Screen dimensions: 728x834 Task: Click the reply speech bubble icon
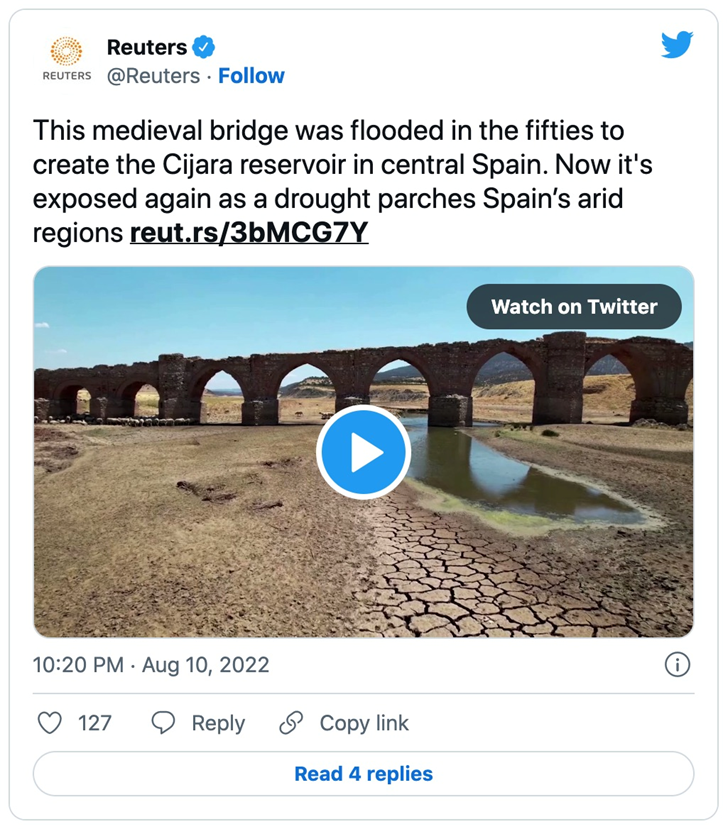coord(164,723)
